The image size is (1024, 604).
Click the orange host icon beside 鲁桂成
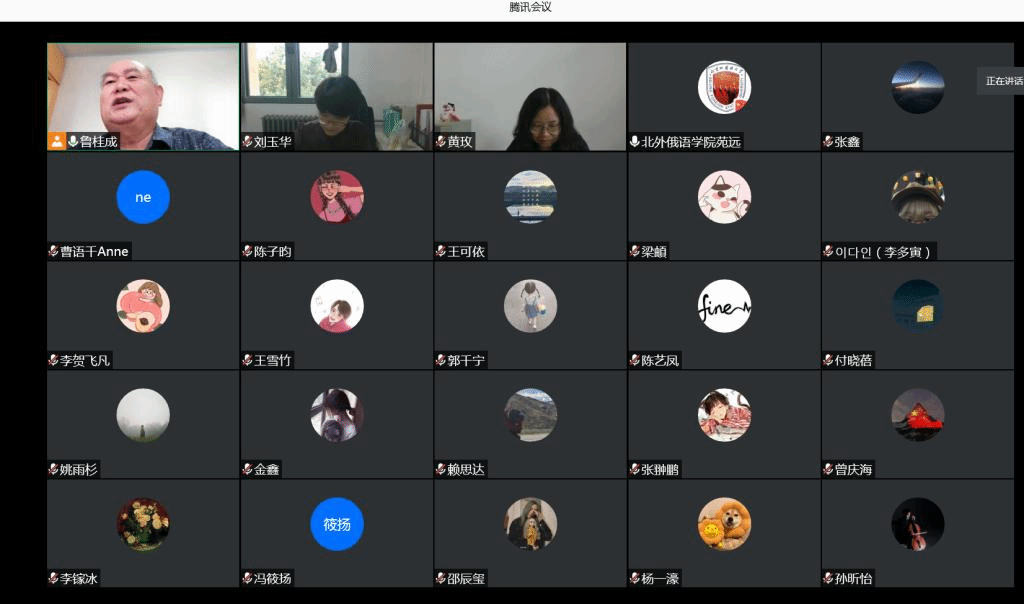point(57,142)
